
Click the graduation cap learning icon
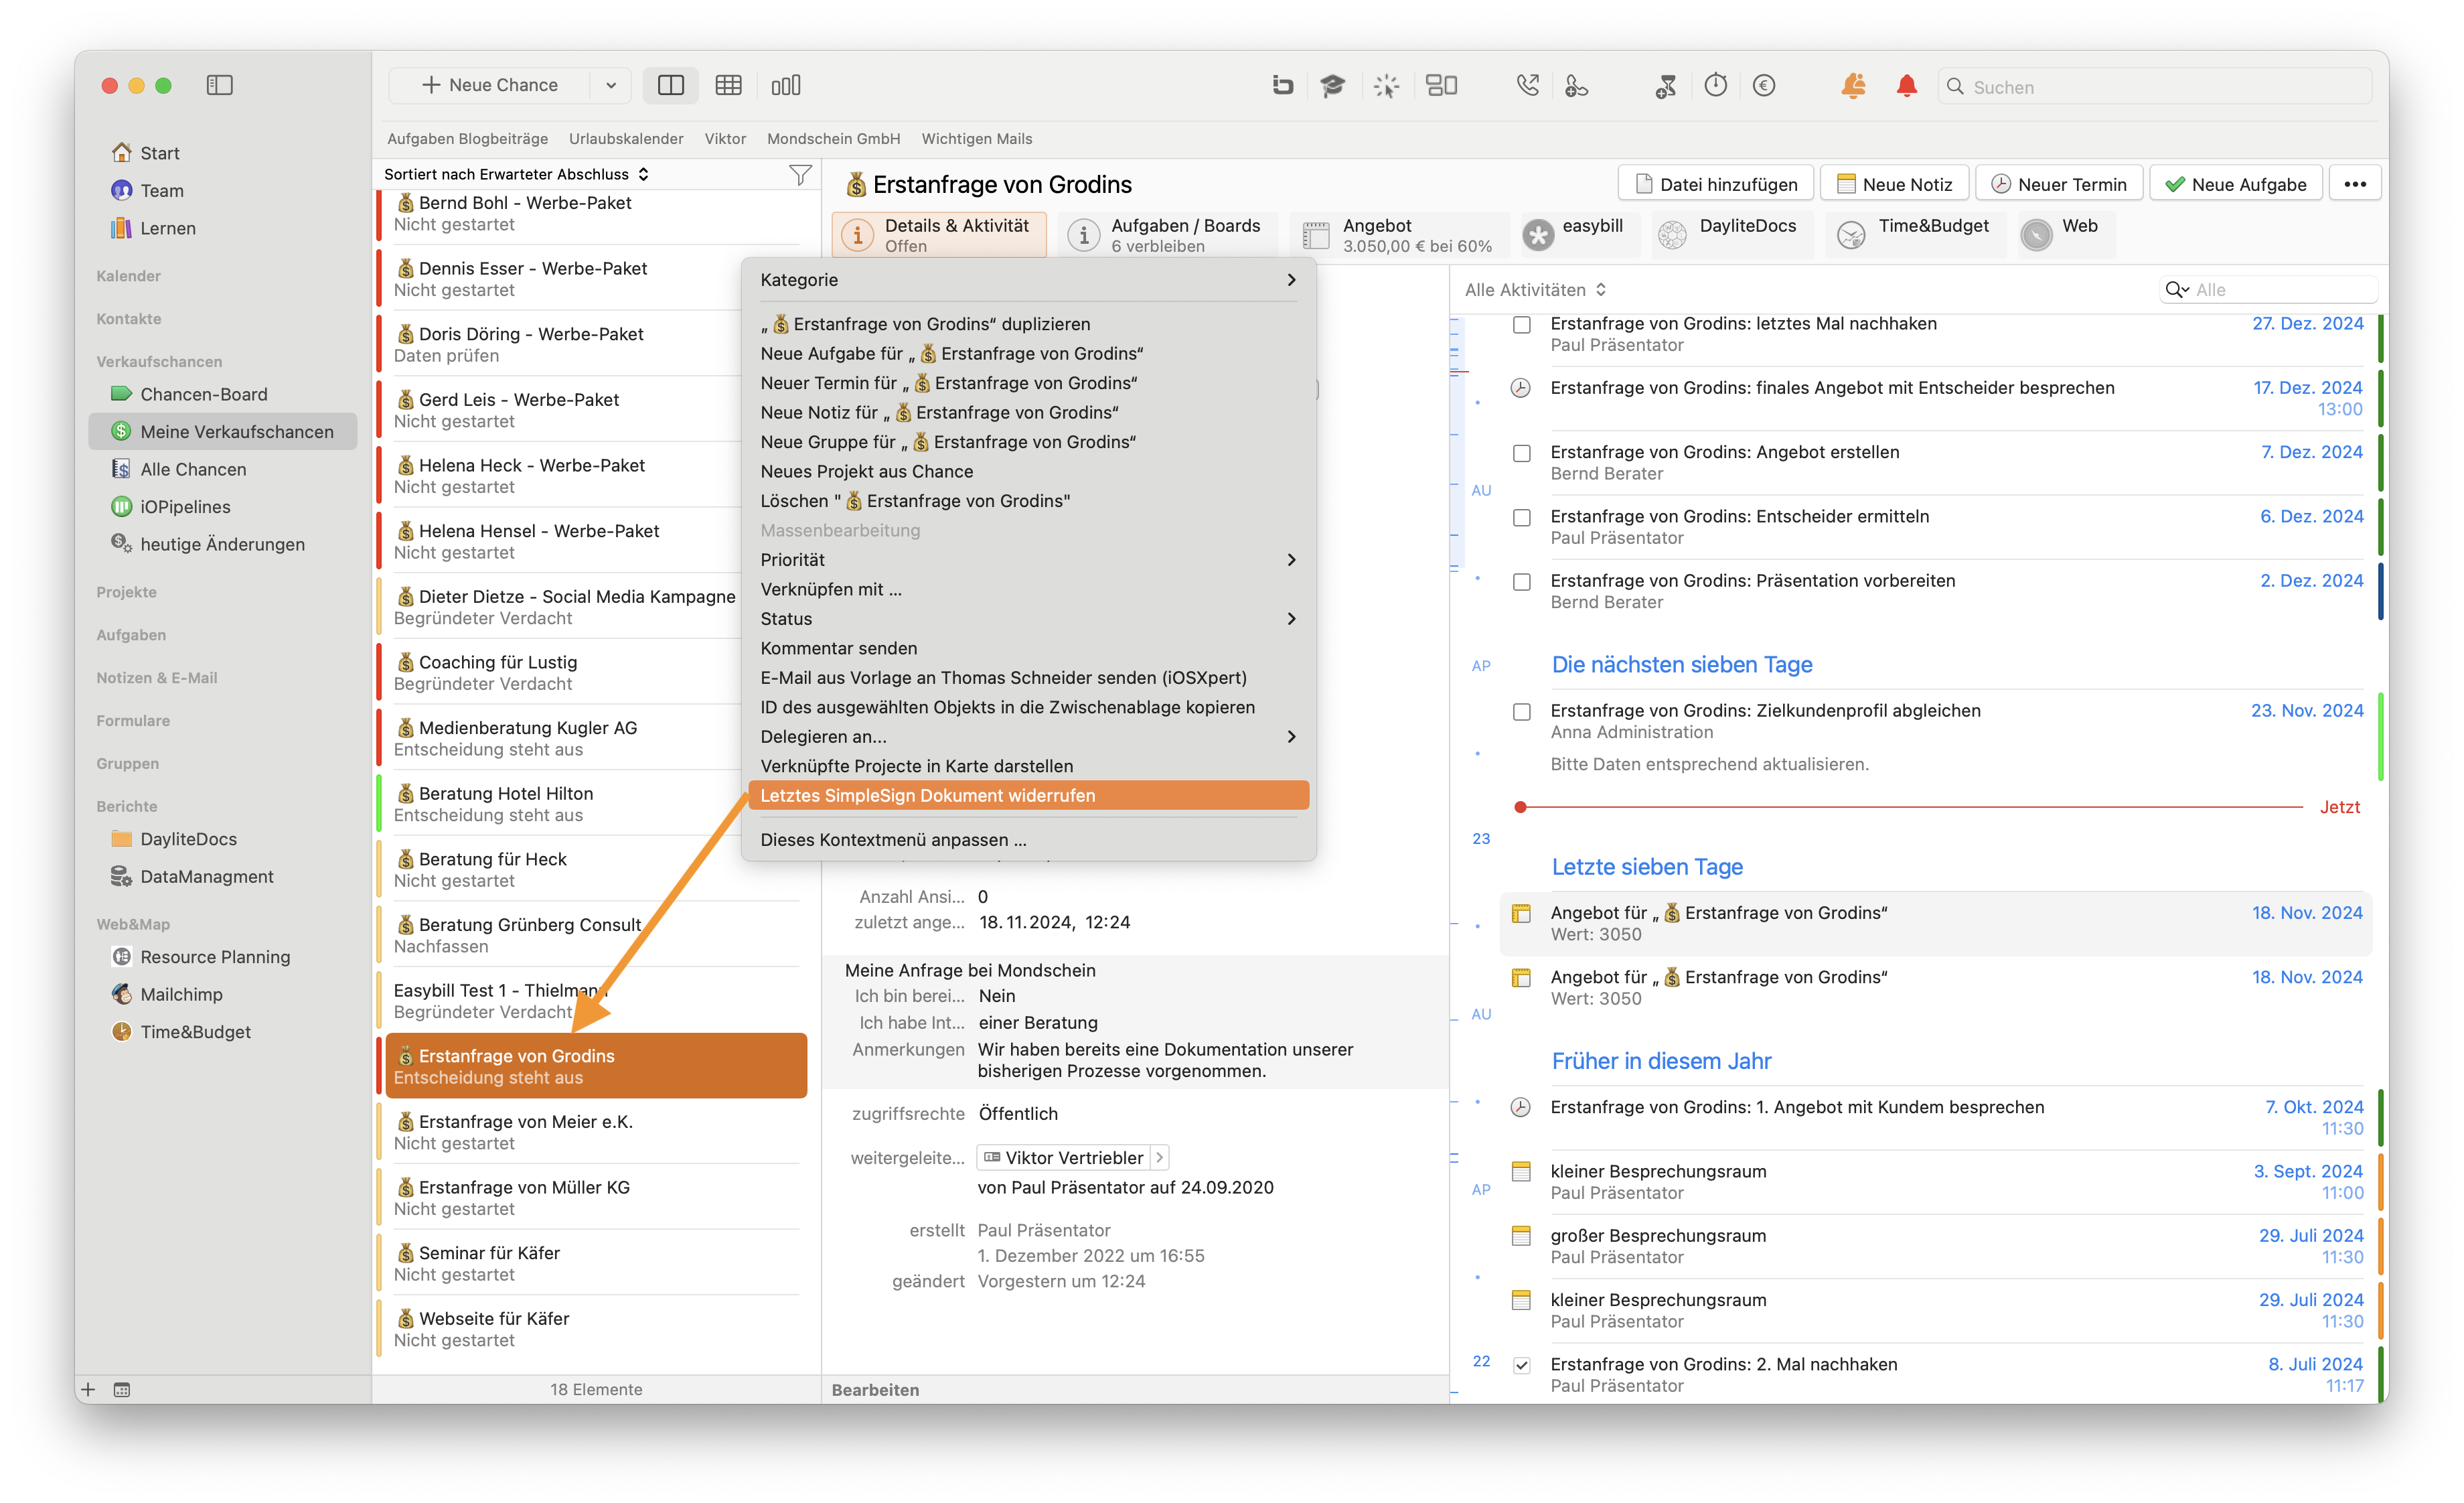(x=1332, y=86)
